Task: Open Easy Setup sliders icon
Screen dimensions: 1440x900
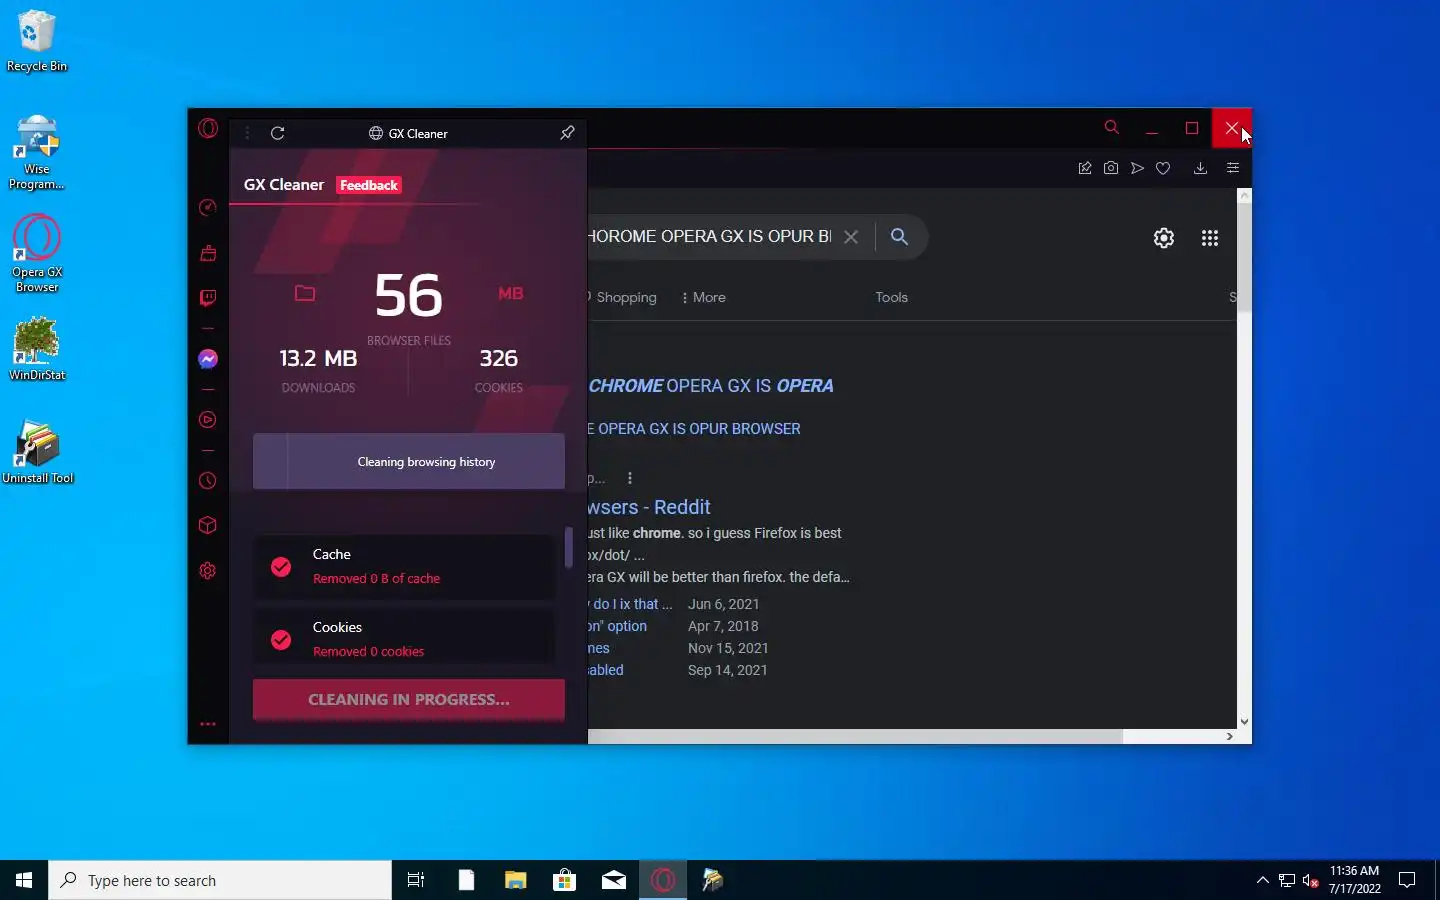Action: pyautogui.click(x=1233, y=168)
